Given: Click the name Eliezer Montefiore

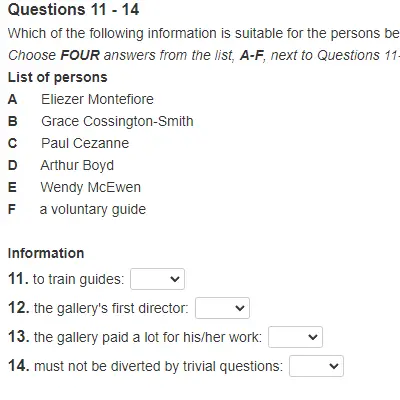Looking at the screenshot, I should pyautogui.click(x=97, y=99).
